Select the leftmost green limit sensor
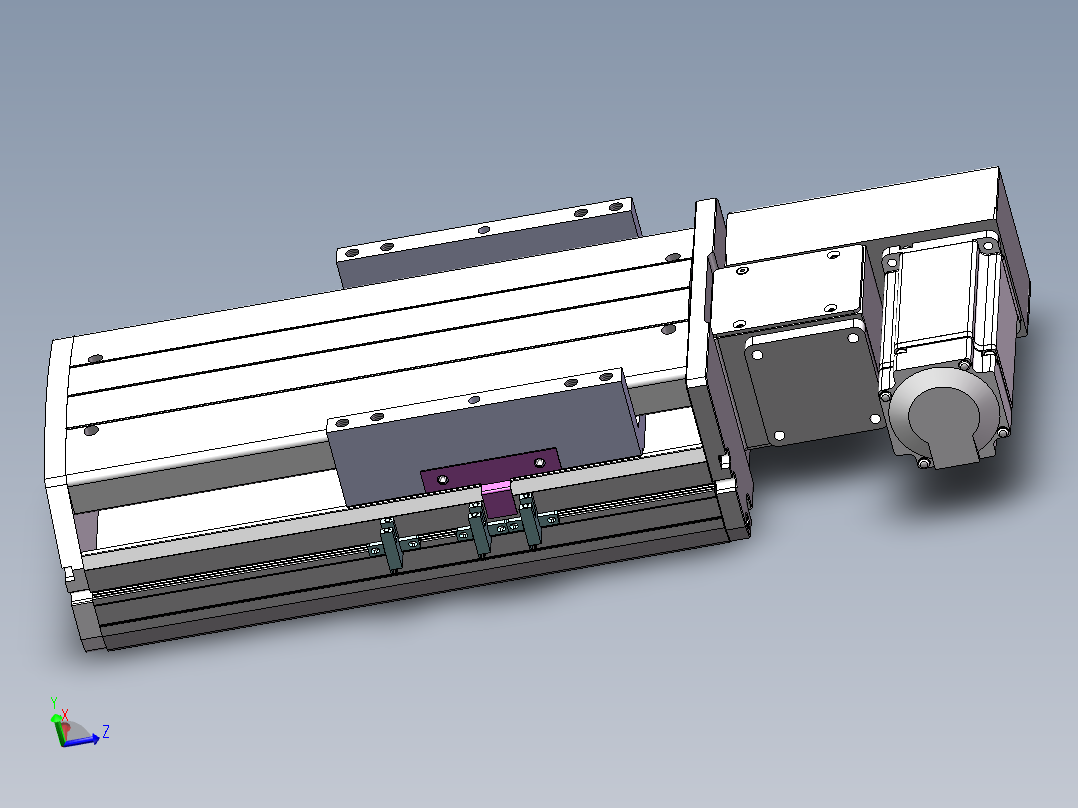1078x808 pixels. coord(390,545)
